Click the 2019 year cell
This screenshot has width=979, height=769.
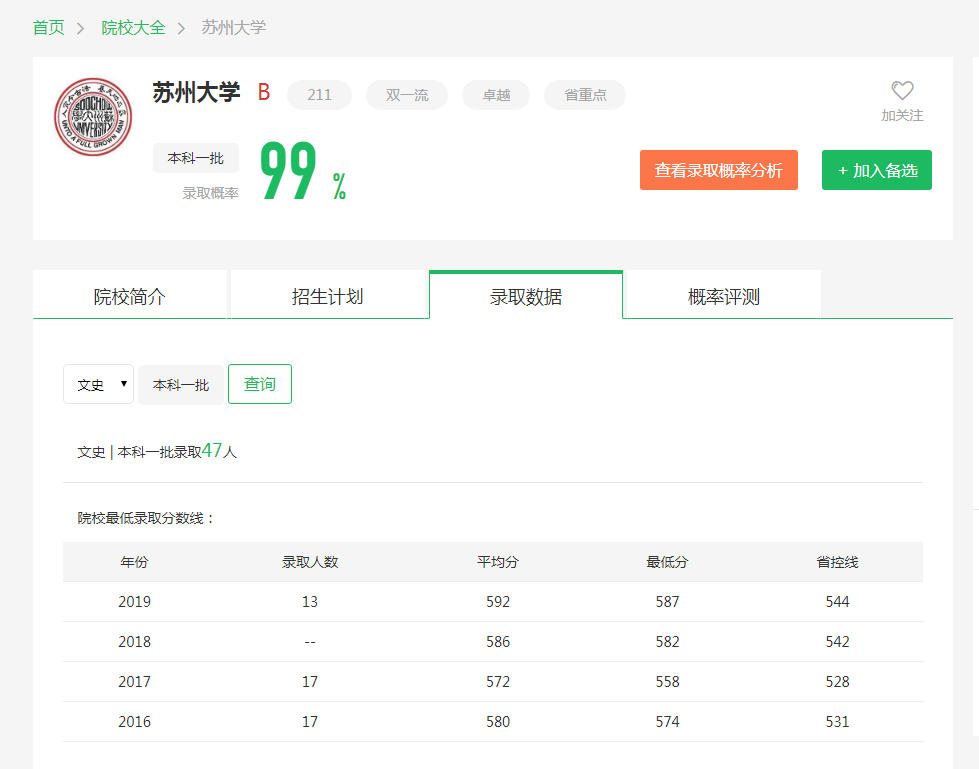[134, 602]
